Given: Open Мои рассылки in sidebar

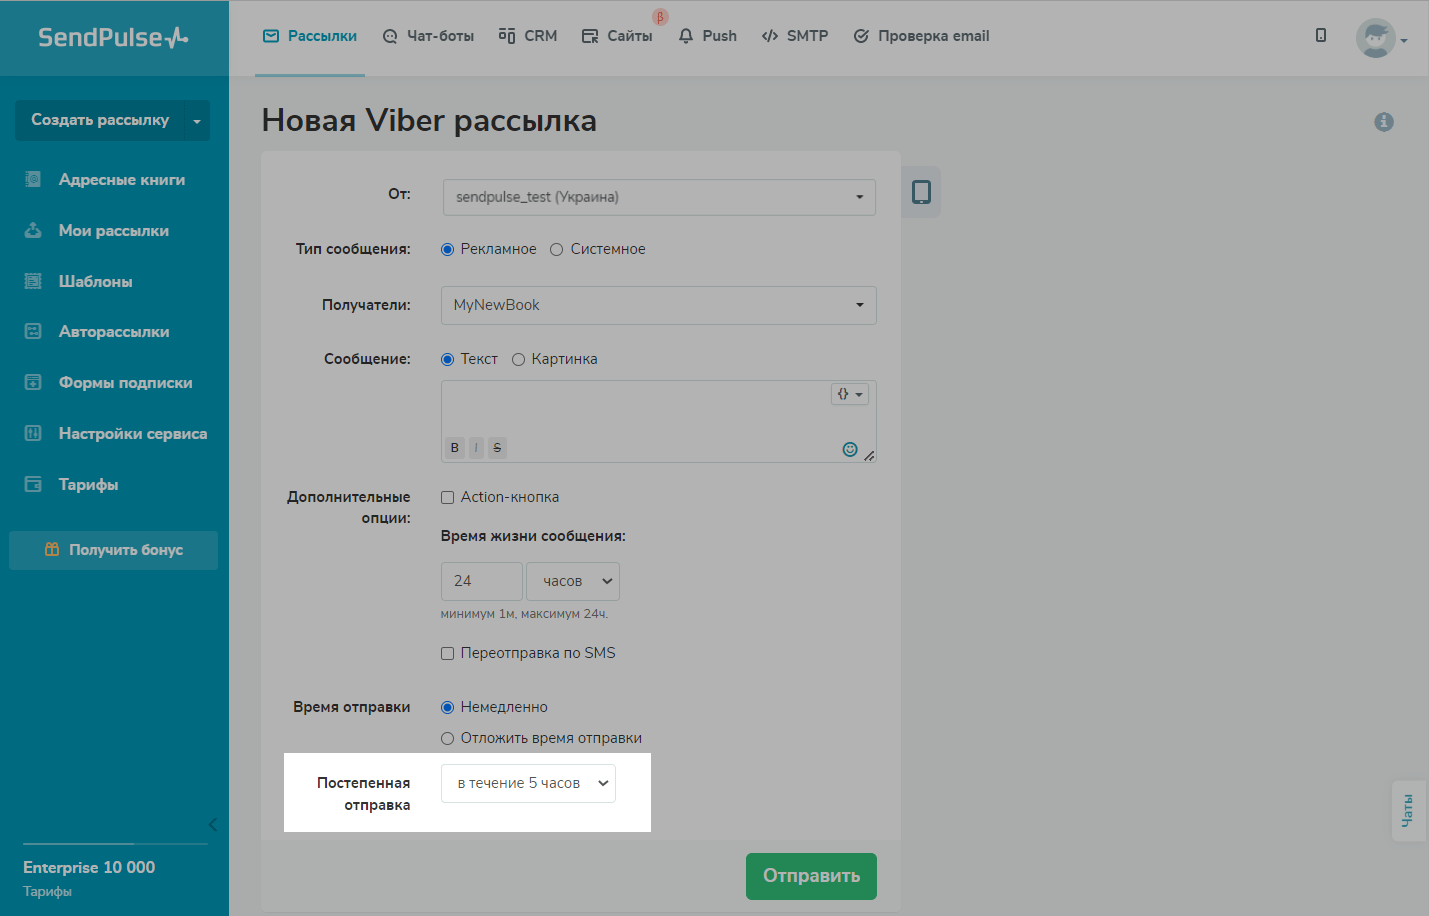Looking at the screenshot, I should [x=97, y=231].
